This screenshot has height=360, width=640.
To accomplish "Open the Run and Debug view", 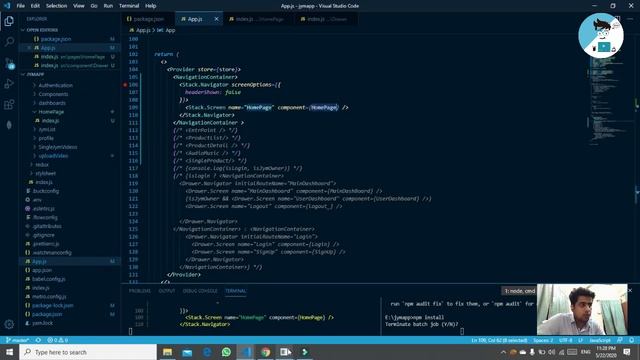I will [9, 84].
